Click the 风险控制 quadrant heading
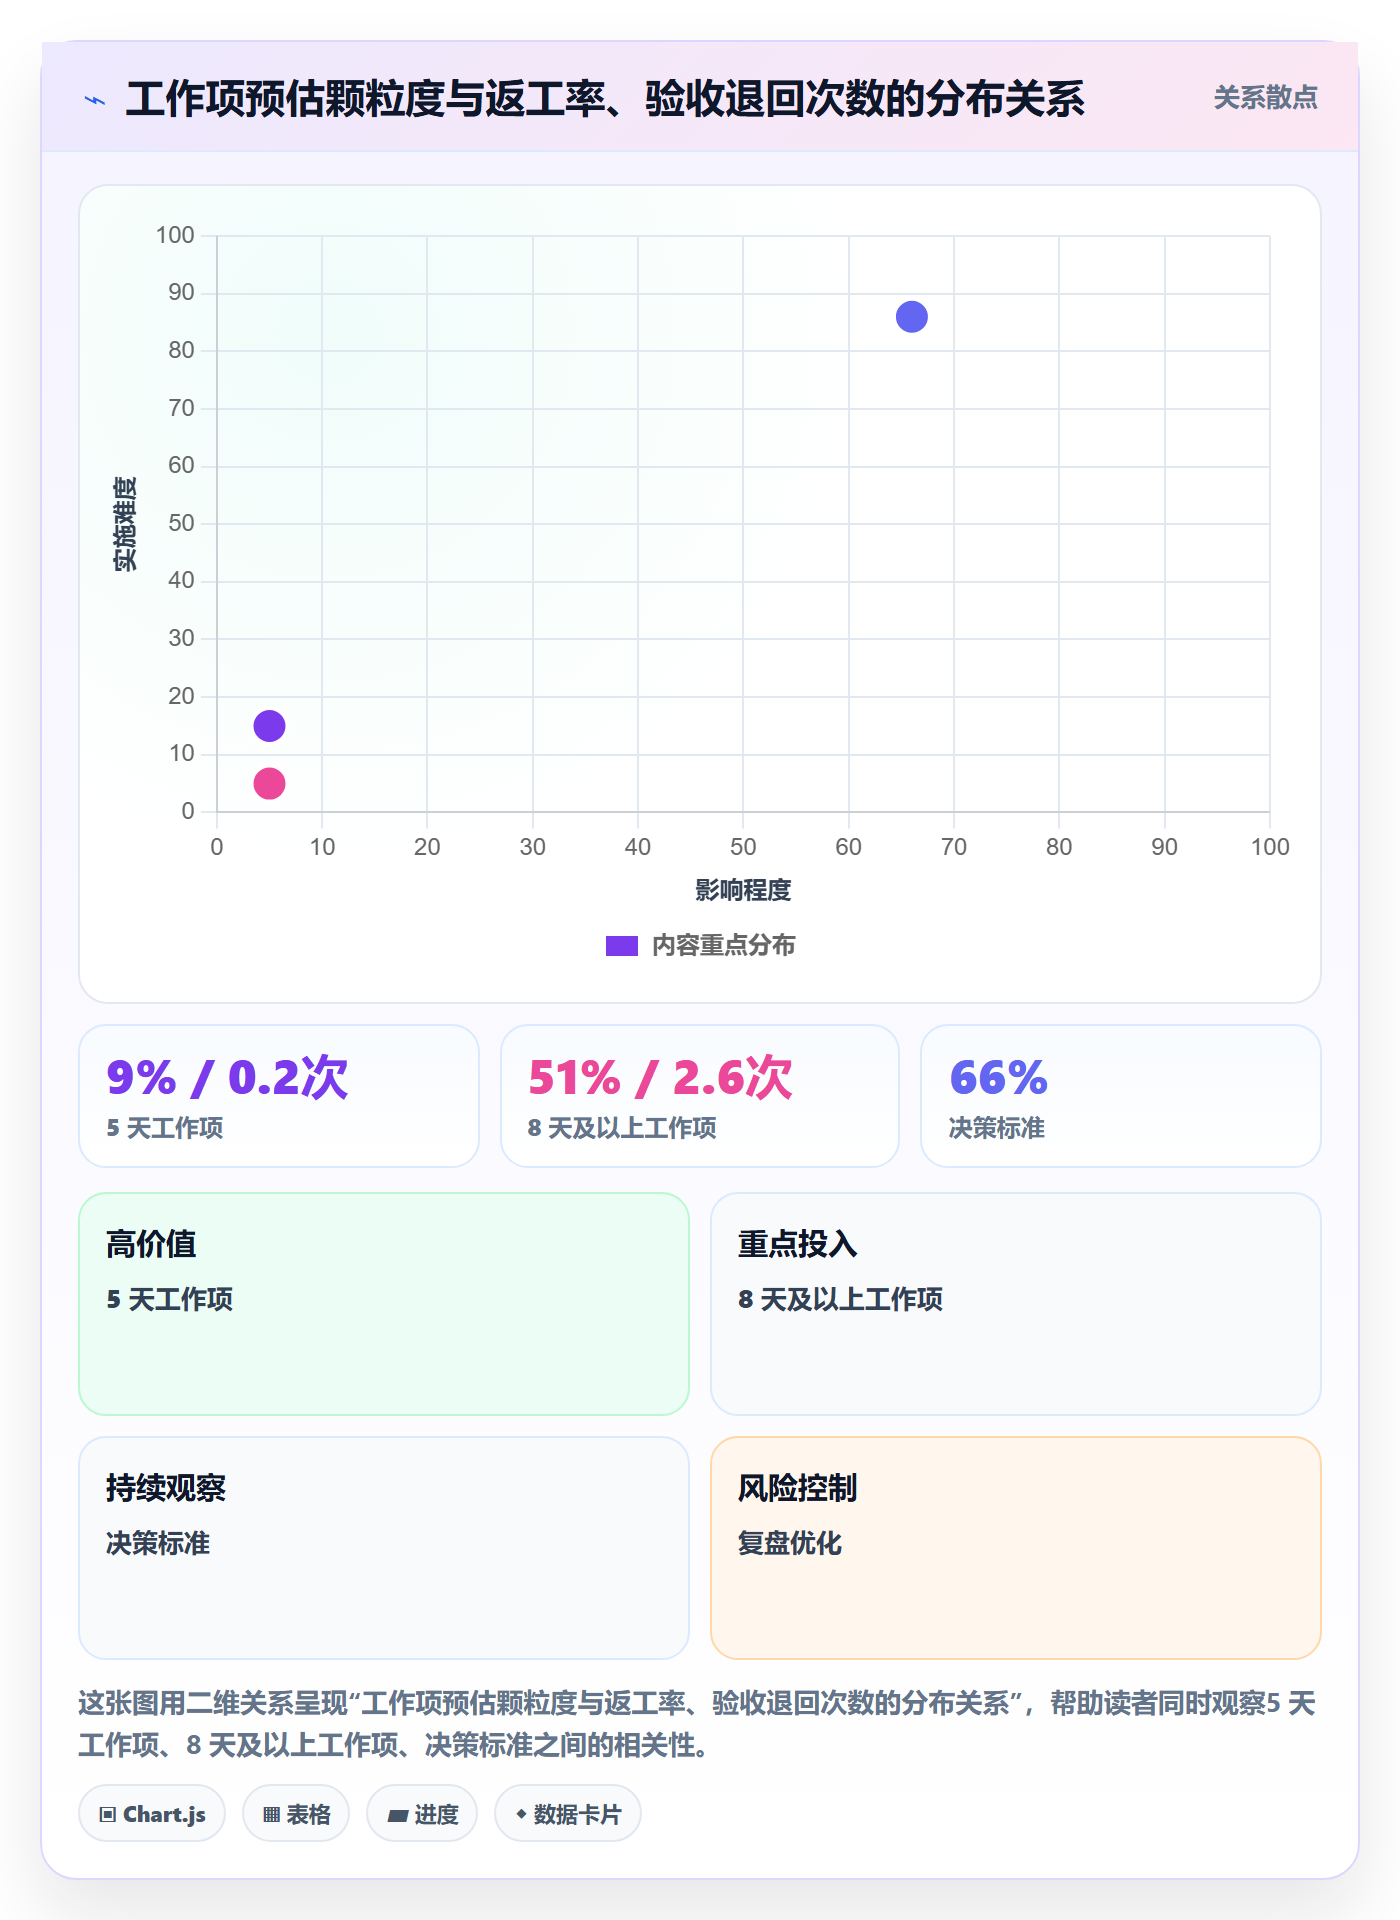 pos(797,1488)
